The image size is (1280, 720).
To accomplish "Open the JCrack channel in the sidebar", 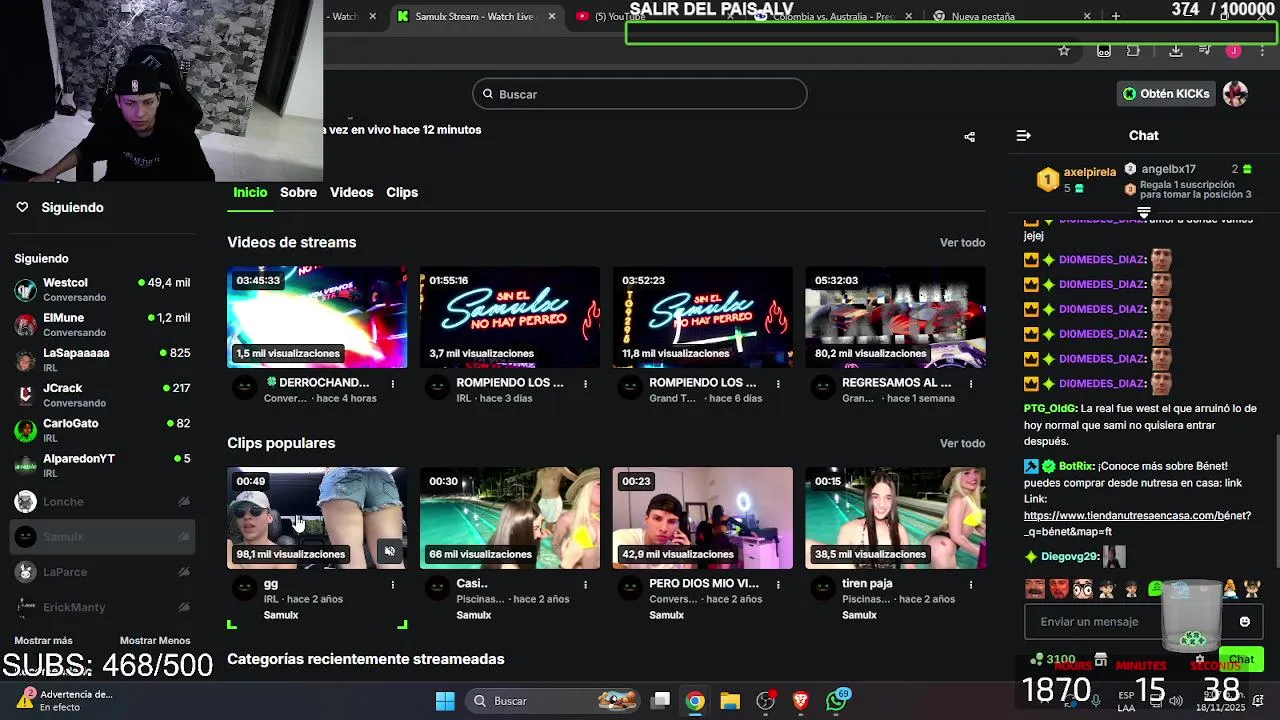I will coord(102,395).
